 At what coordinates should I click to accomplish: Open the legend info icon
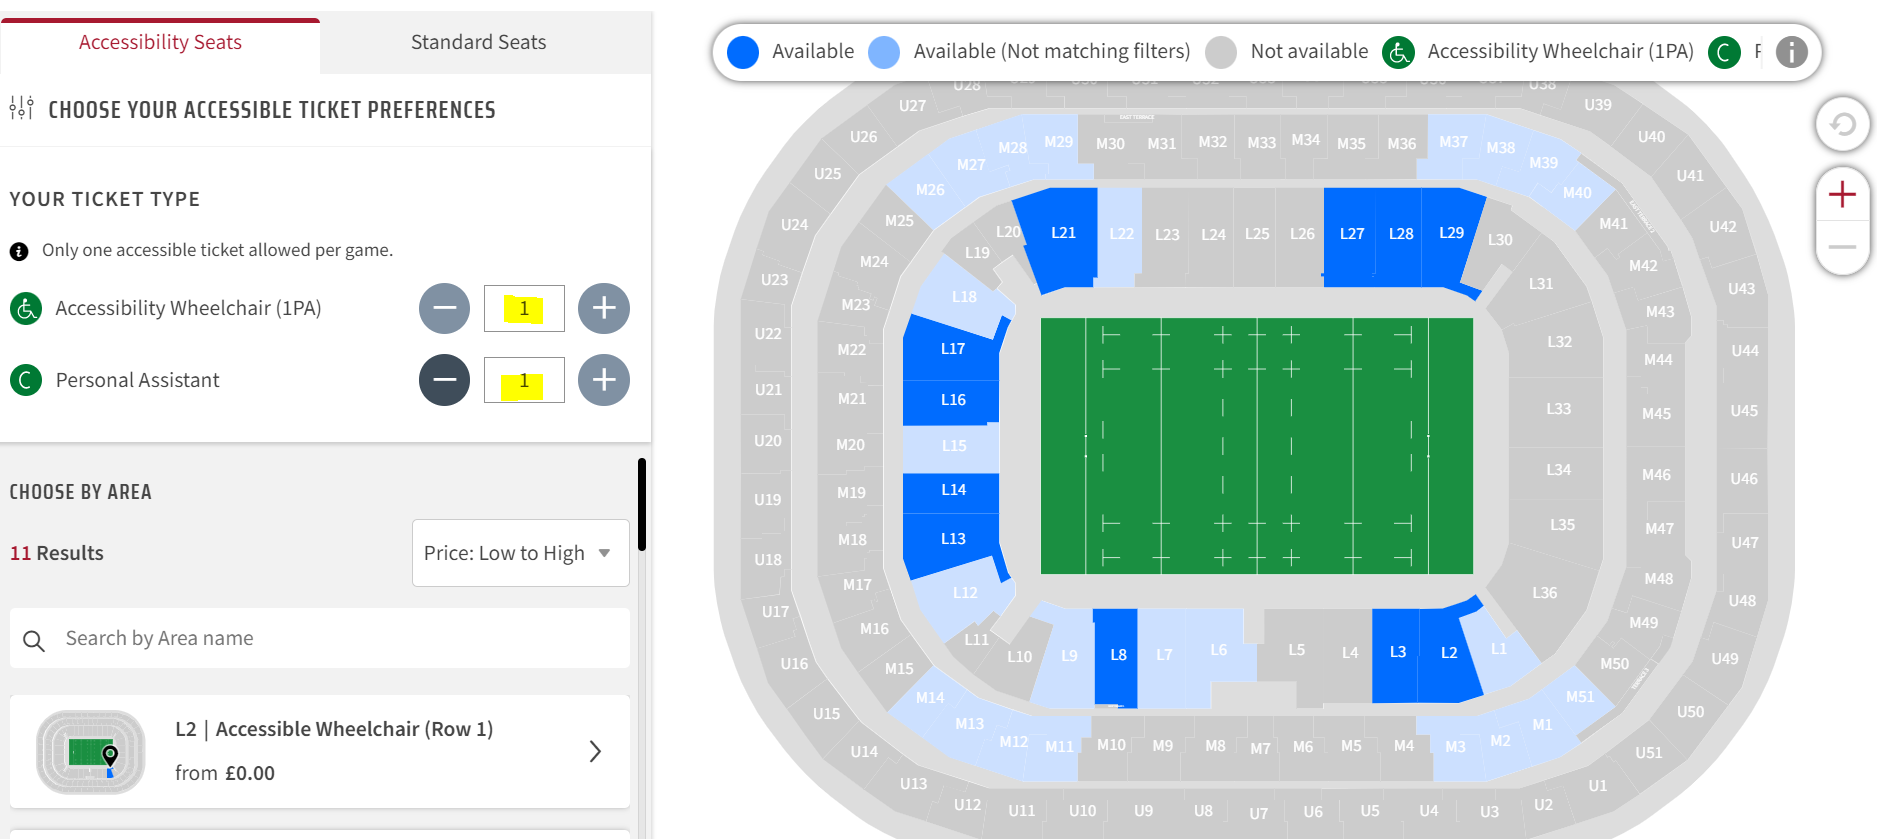click(x=1791, y=52)
